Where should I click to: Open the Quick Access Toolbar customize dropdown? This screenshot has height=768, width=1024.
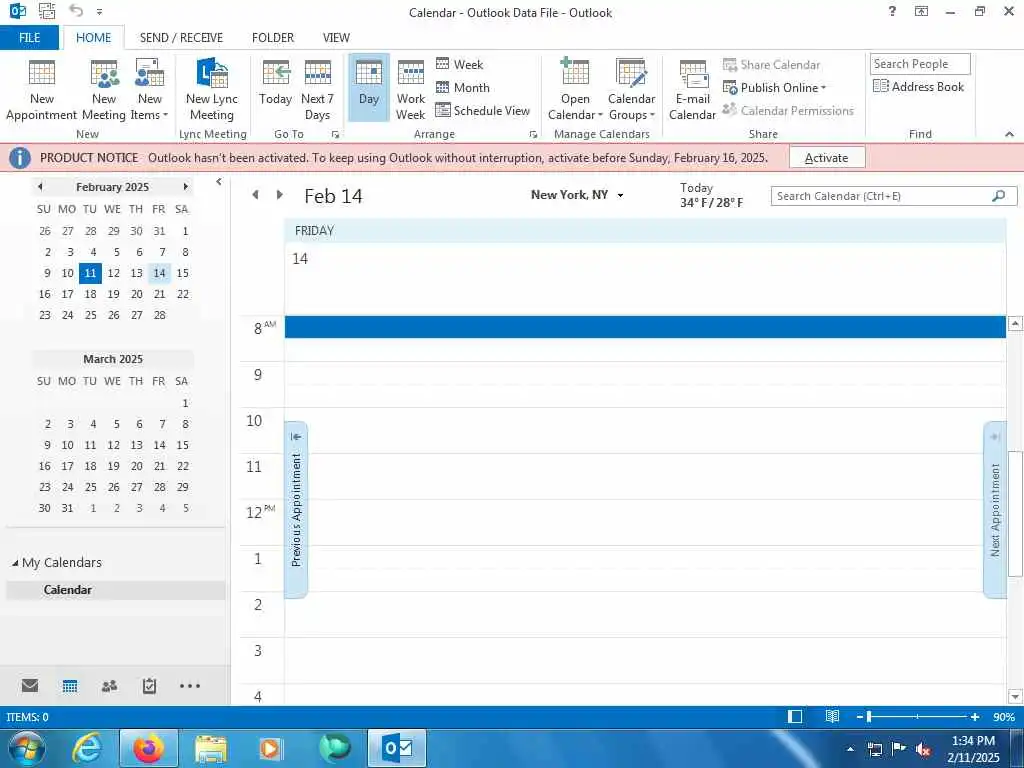click(x=99, y=12)
